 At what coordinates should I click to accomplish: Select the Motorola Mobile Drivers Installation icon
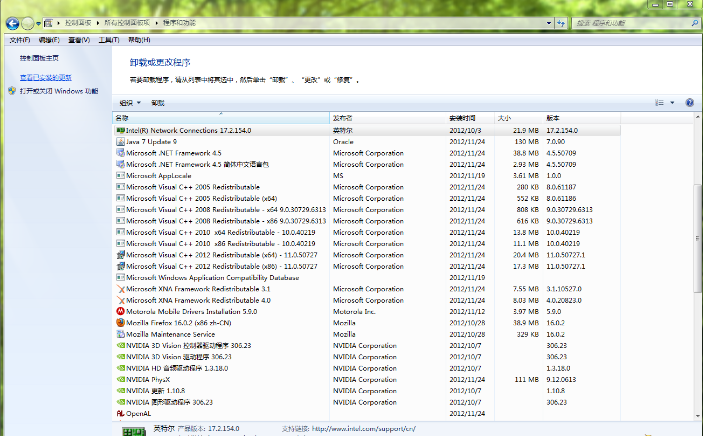tap(120, 311)
